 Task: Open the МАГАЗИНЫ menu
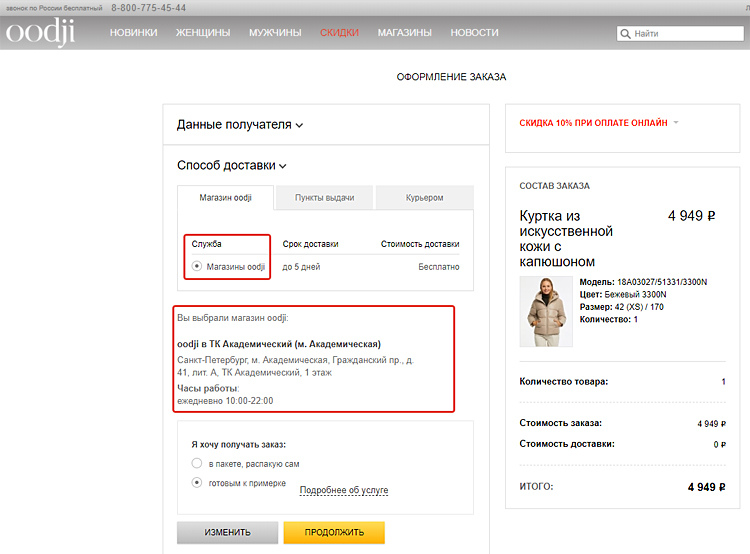(405, 33)
